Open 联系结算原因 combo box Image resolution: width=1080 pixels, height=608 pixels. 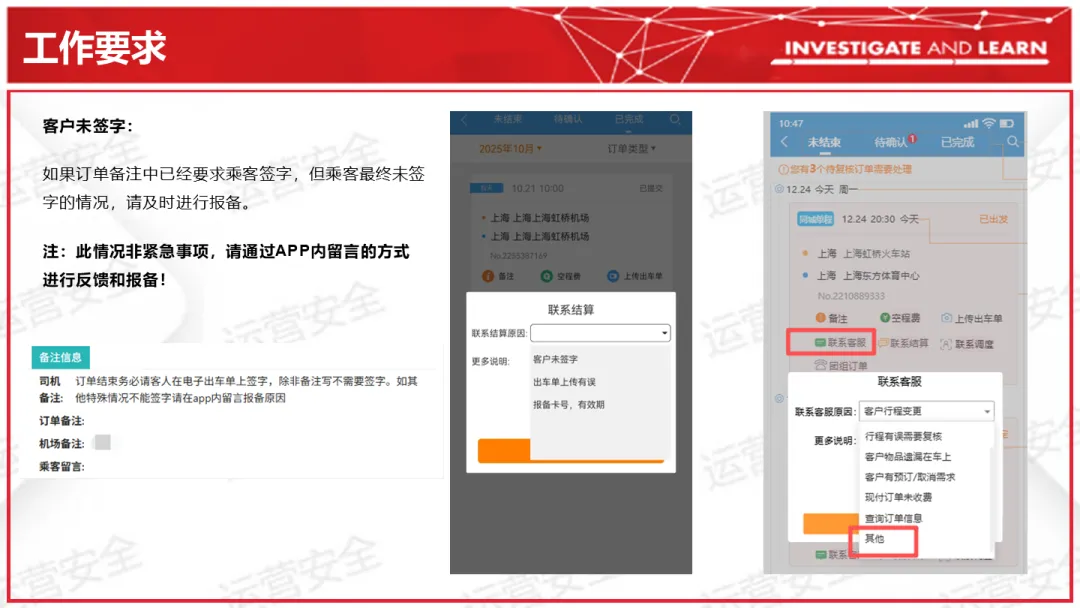coord(600,333)
